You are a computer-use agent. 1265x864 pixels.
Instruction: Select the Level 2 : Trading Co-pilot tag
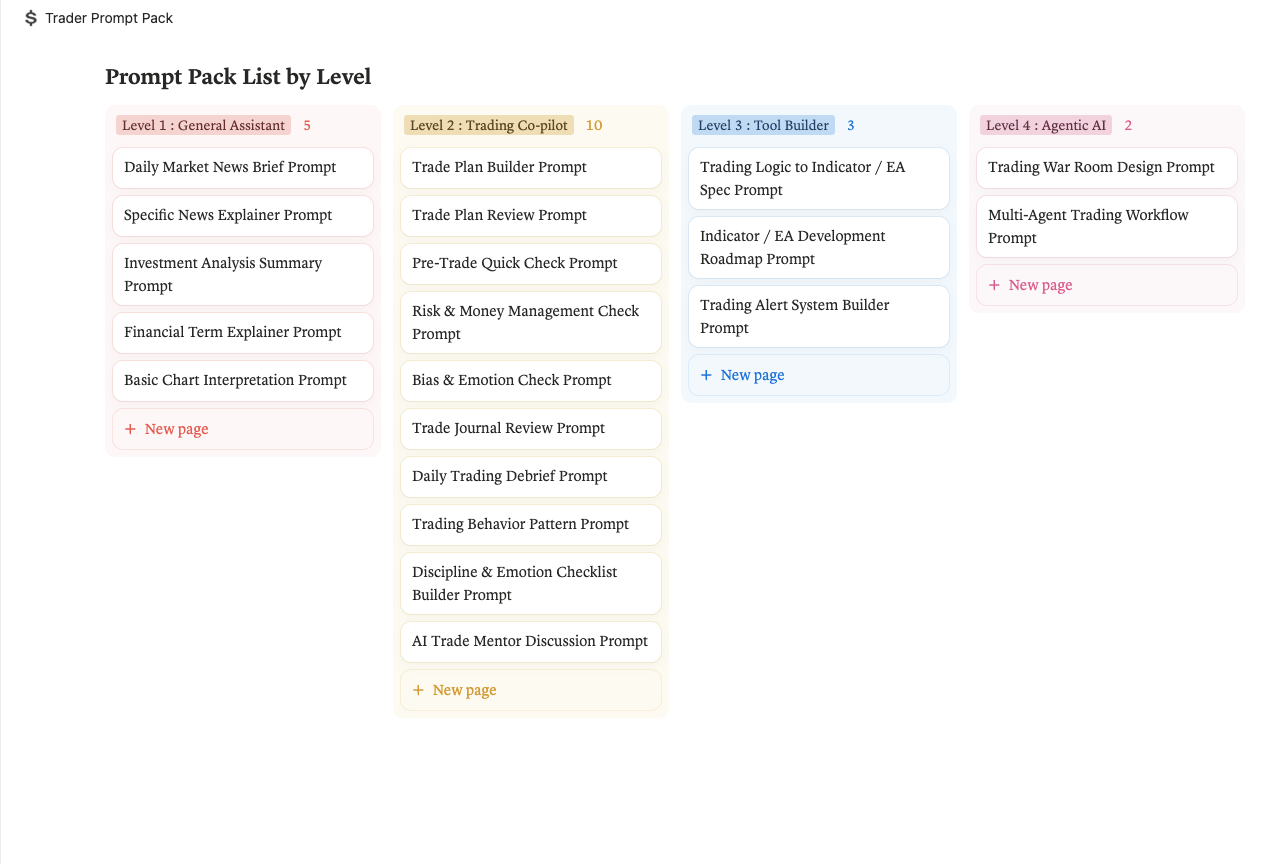489,125
